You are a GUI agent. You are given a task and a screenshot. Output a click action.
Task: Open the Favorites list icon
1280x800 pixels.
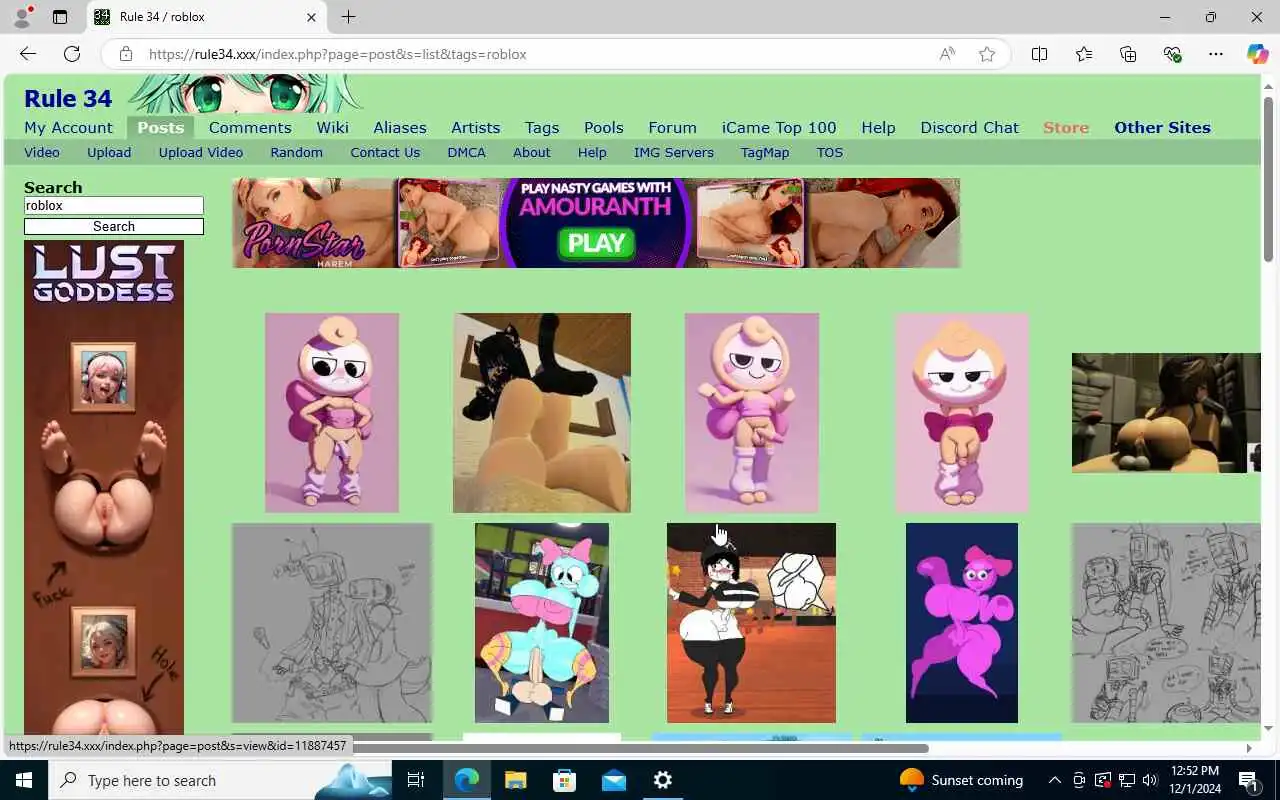pos(1084,54)
